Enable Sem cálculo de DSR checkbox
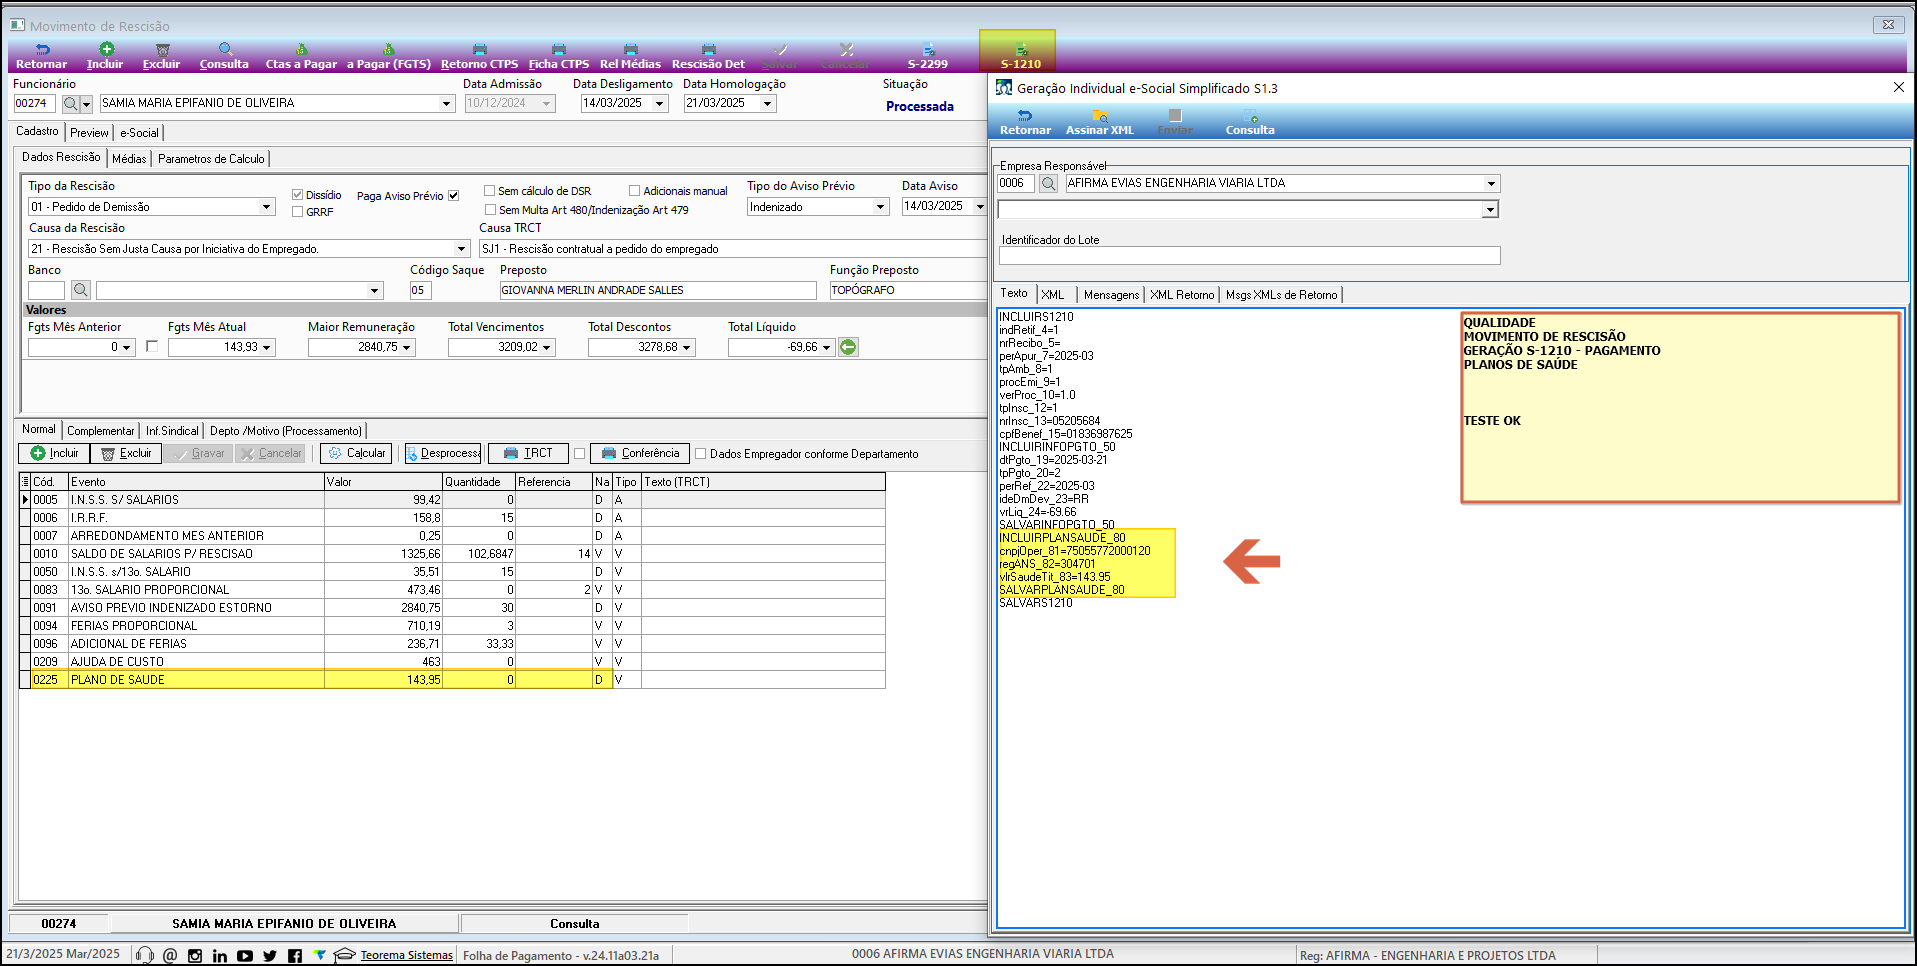The height and width of the screenshot is (966, 1917). 490,191
